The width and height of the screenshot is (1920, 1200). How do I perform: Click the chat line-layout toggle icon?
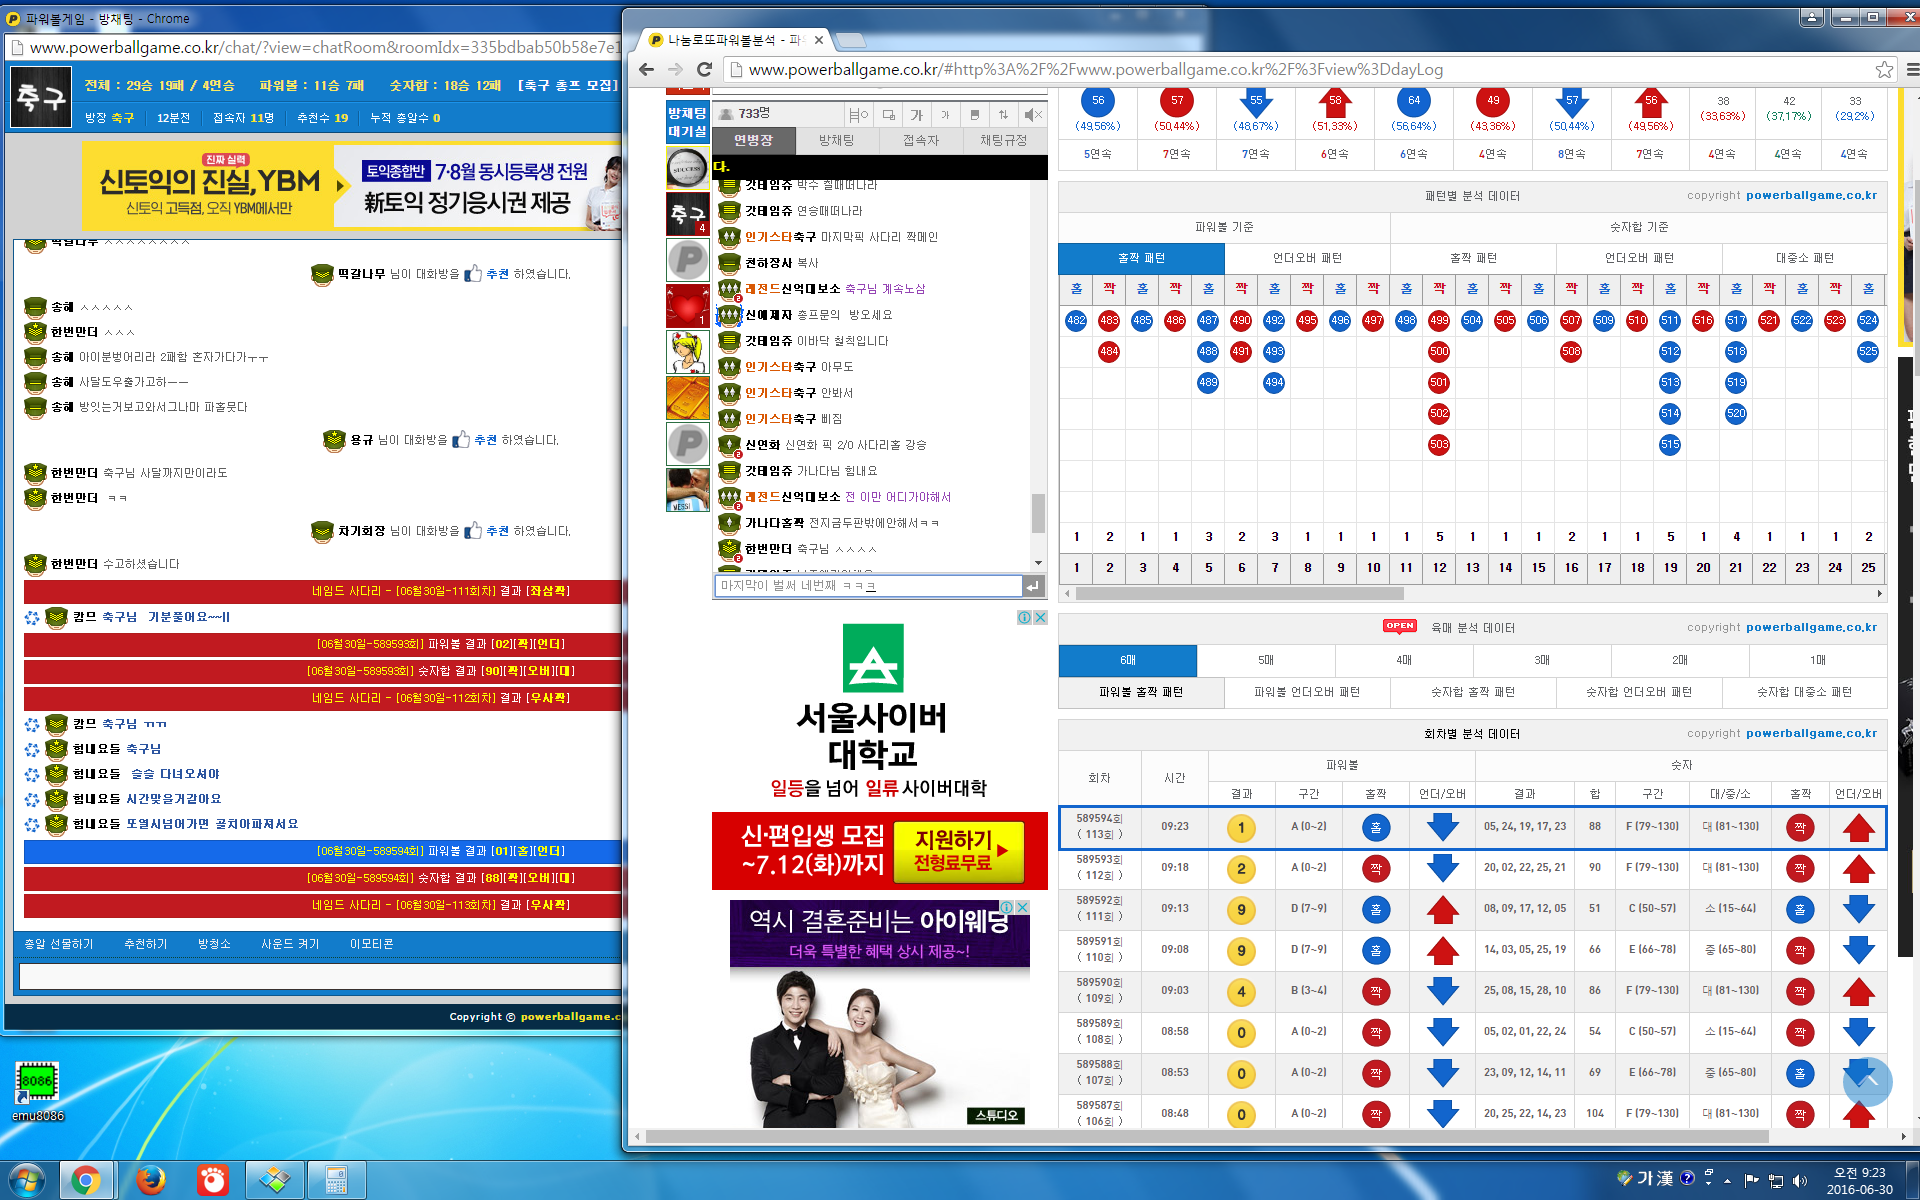pos(858,114)
